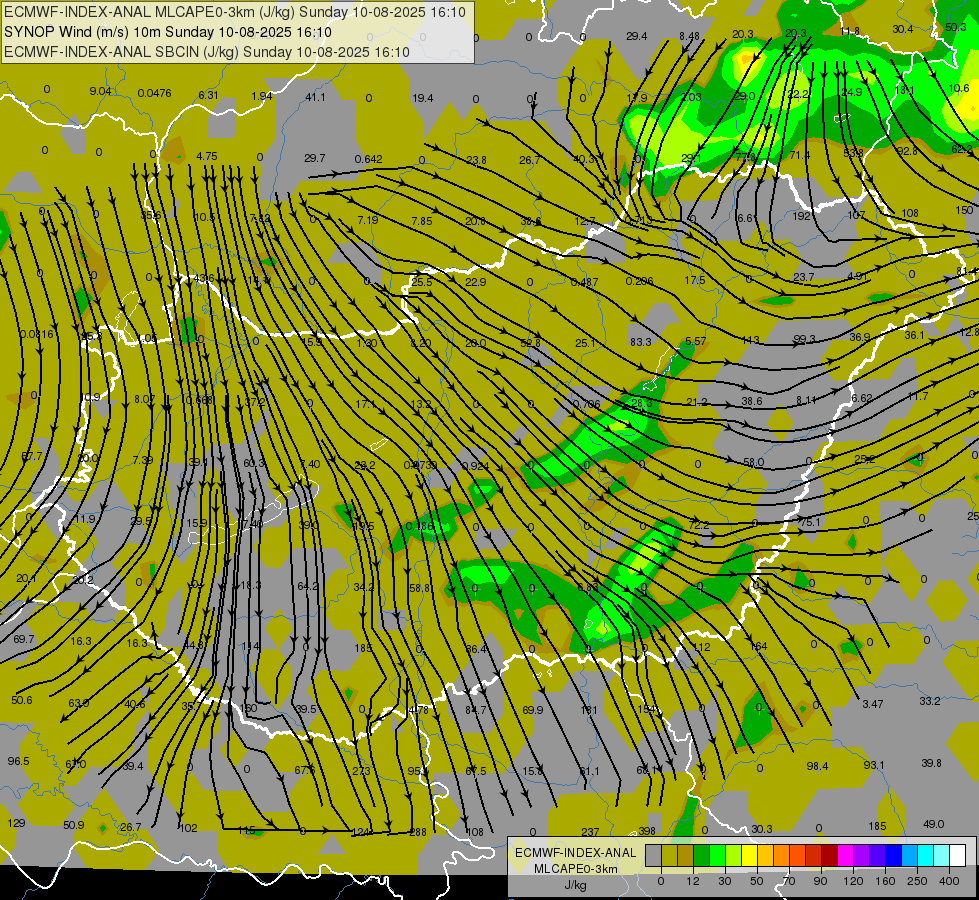This screenshot has height=900, width=979.
Task: Click the map value 0.924
Action: point(475,465)
